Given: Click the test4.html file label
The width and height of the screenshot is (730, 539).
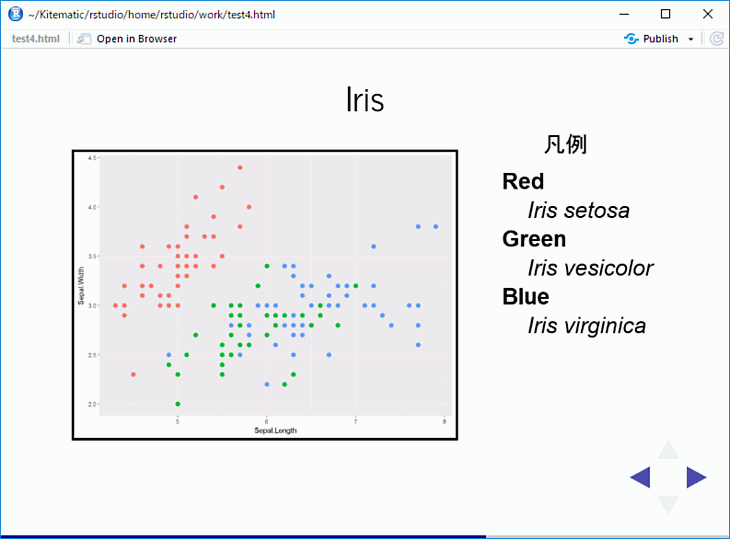Looking at the screenshot, I should click(36, 39).
